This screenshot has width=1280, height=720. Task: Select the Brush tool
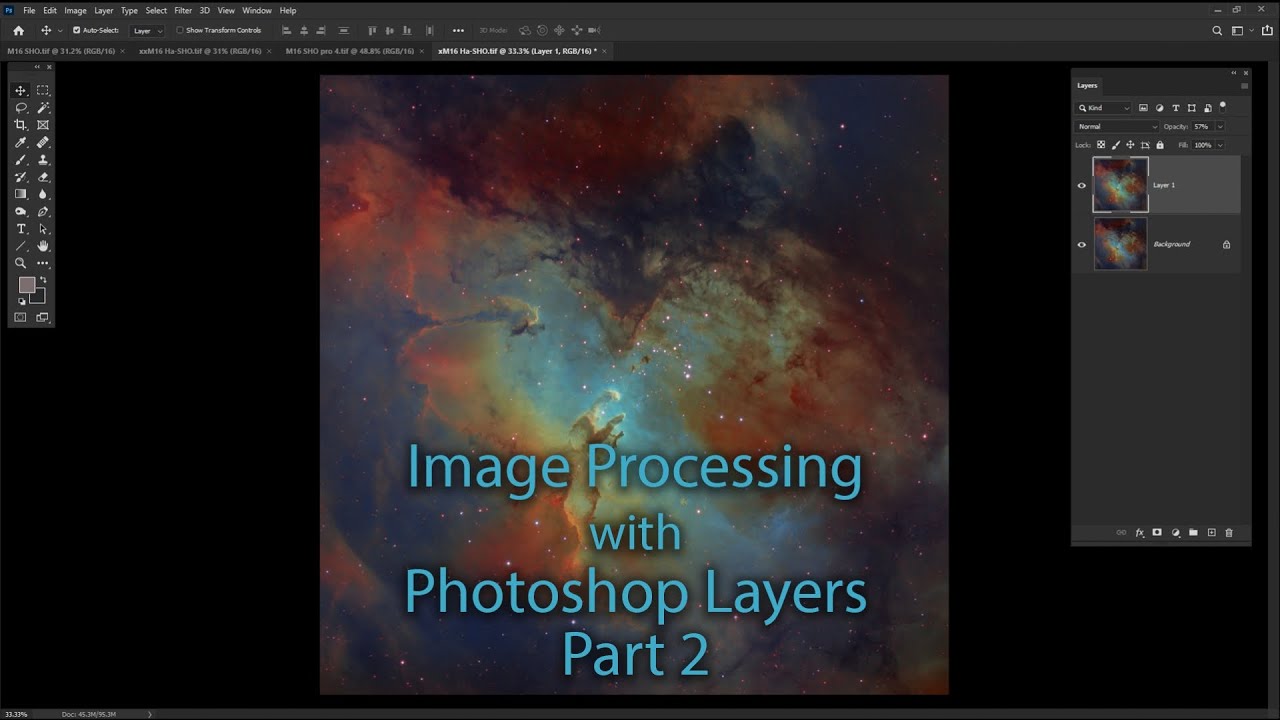coord(20,160)
